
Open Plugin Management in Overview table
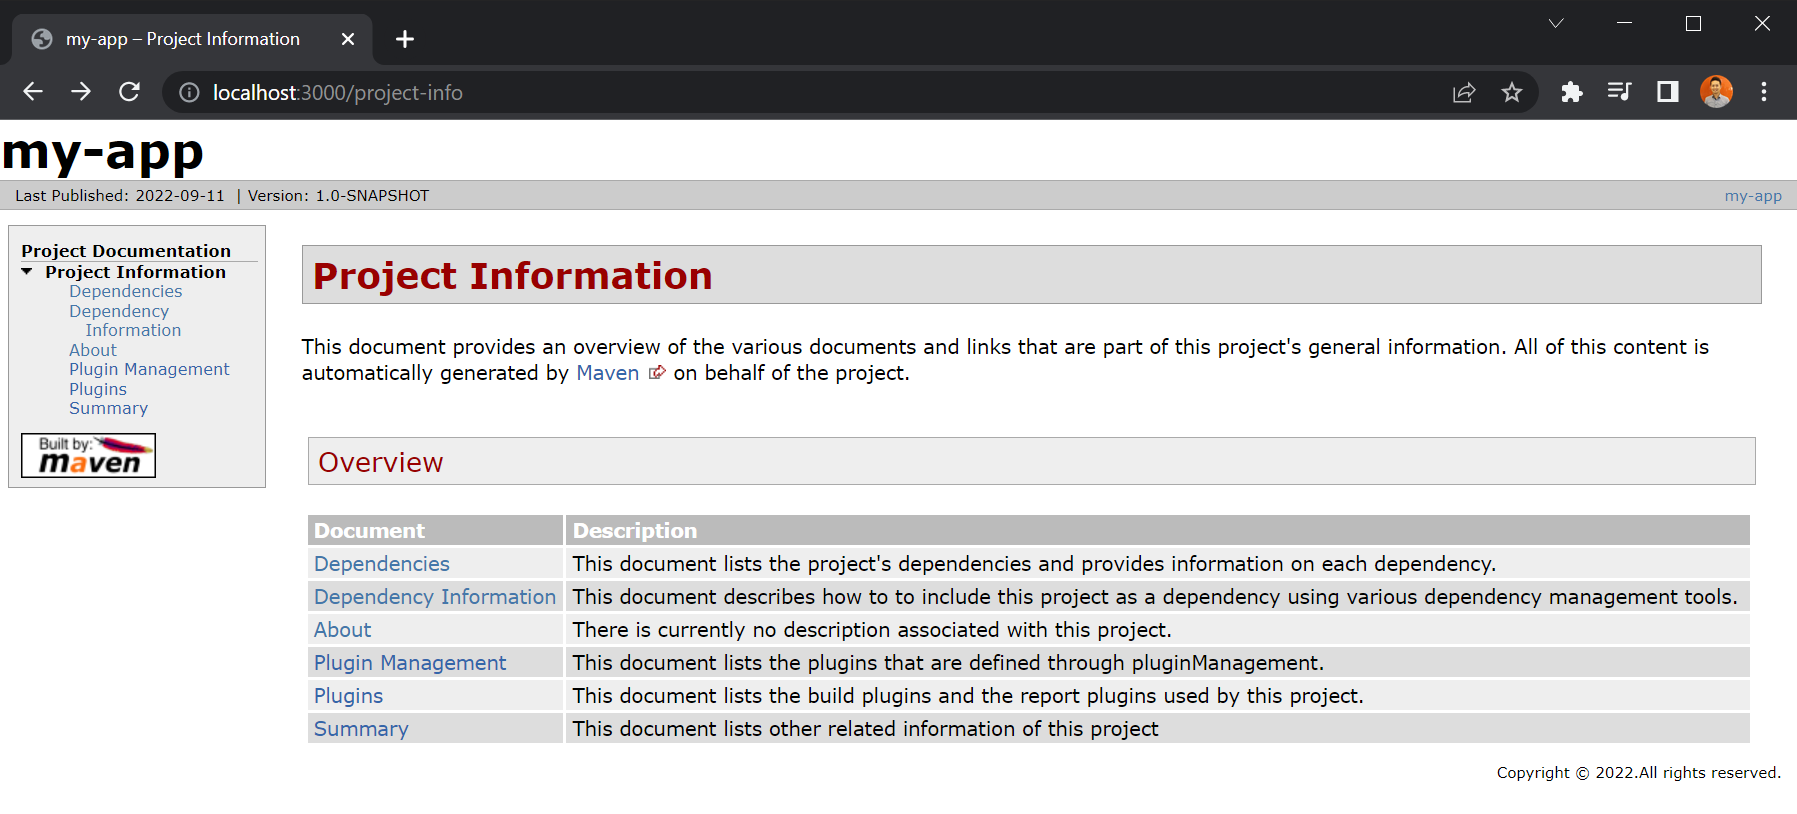[410, 663]
